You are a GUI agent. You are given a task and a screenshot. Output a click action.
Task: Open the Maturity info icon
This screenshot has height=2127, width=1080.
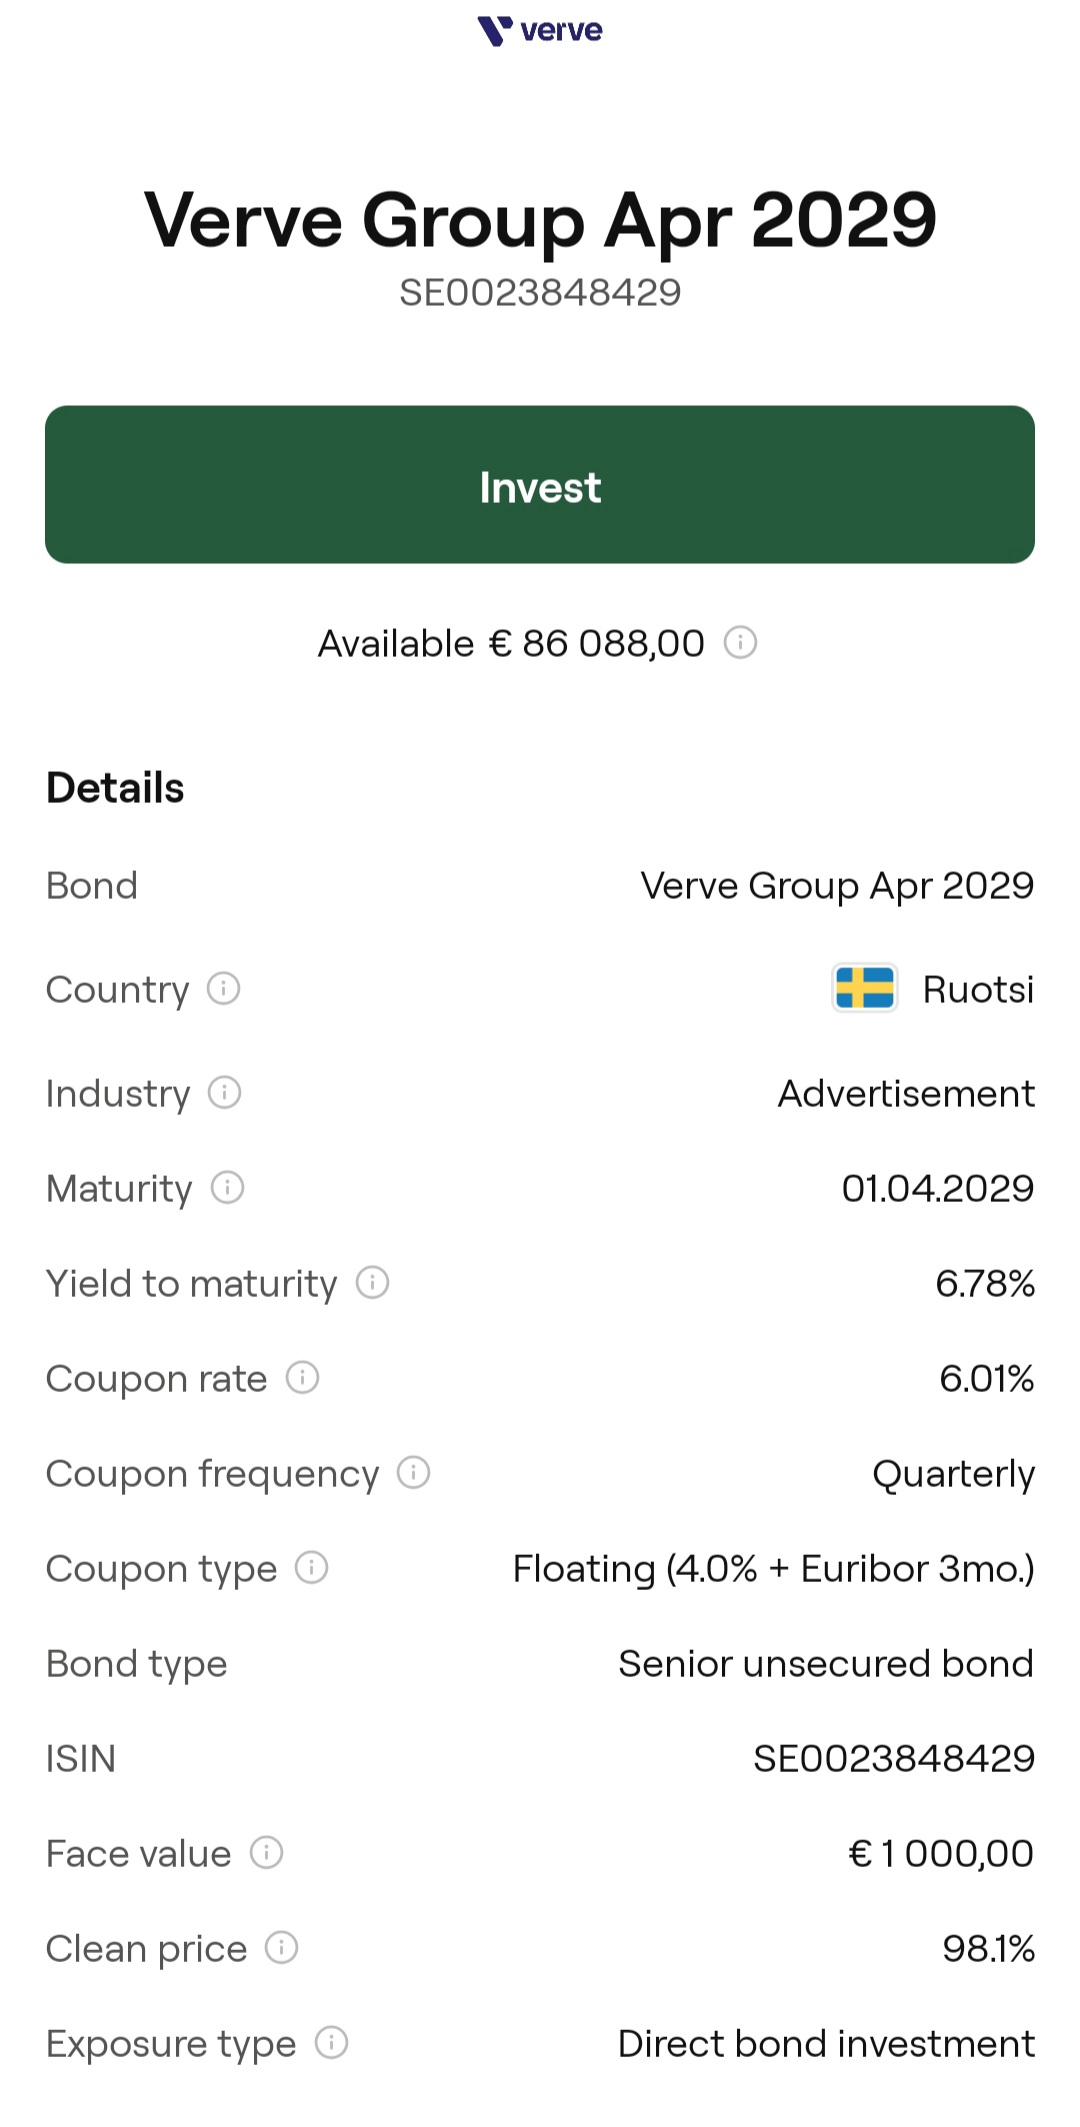(x=227, y=1188)
